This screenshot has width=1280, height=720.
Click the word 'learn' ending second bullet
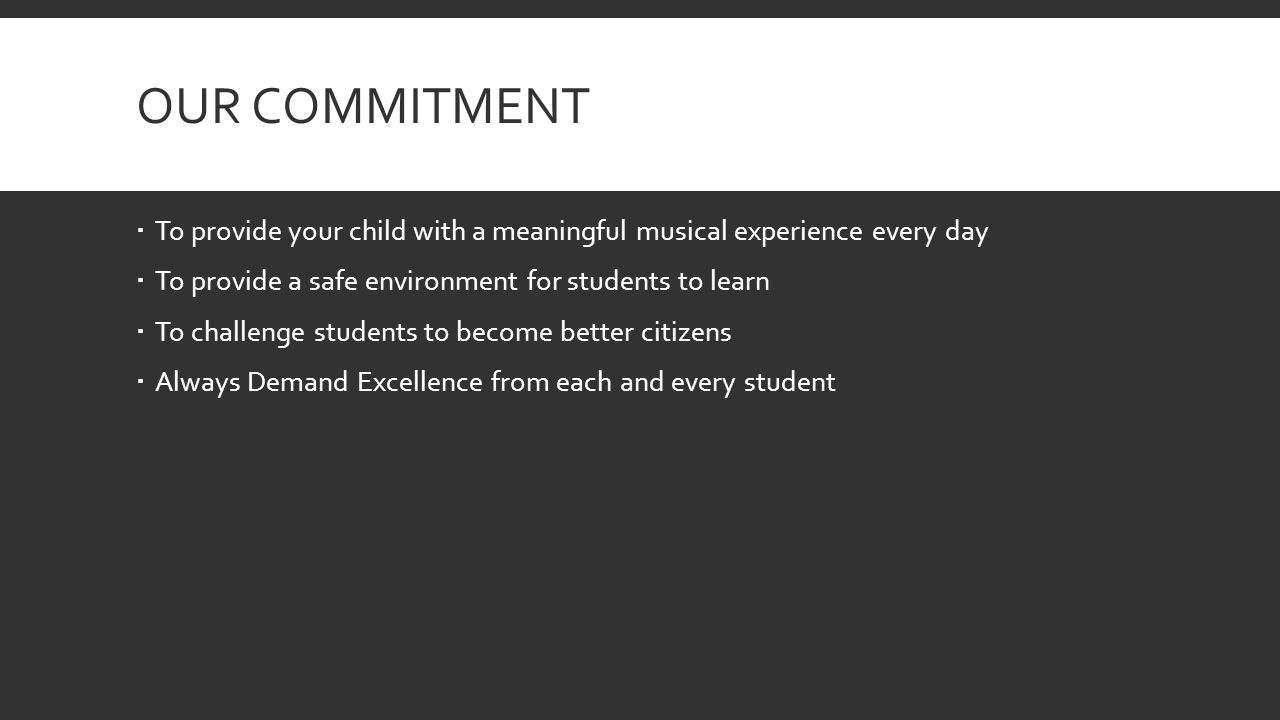[739, 282]
